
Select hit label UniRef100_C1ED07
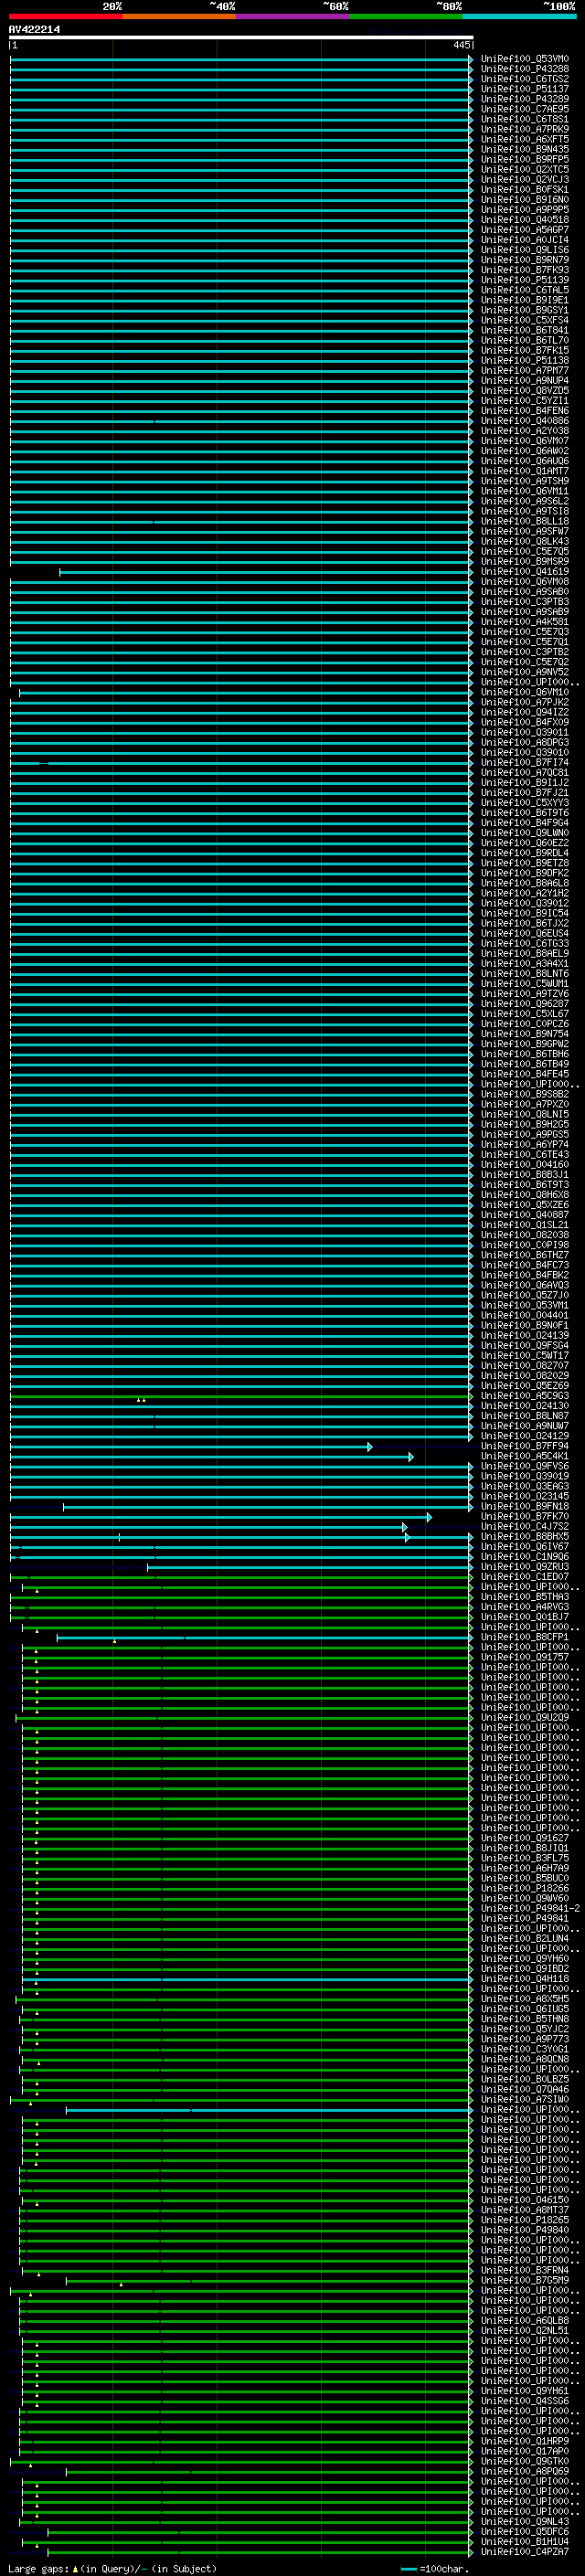click(524, 1577)
